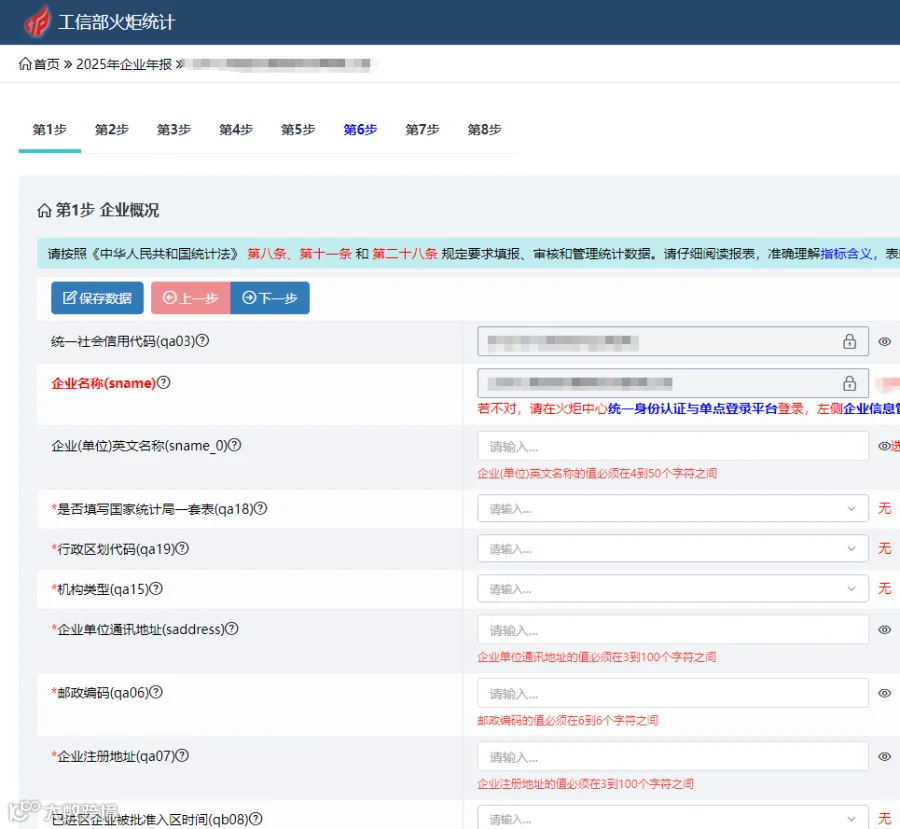Focus the 企业(单位)英文名称 input field

(x=673, y=446)
